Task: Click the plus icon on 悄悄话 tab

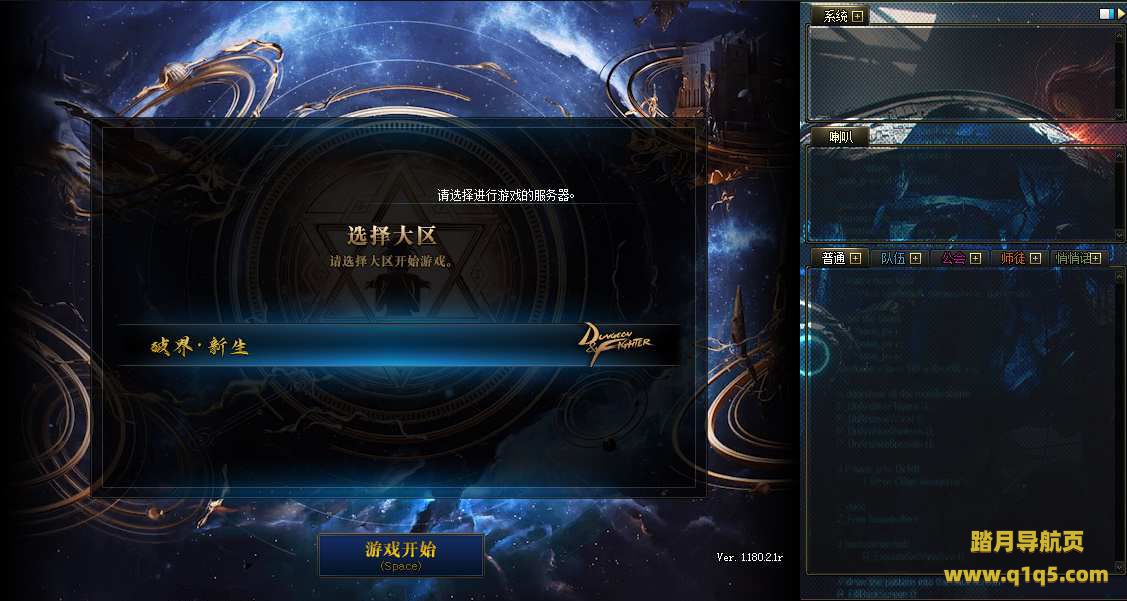Action: pos(1095,258)
